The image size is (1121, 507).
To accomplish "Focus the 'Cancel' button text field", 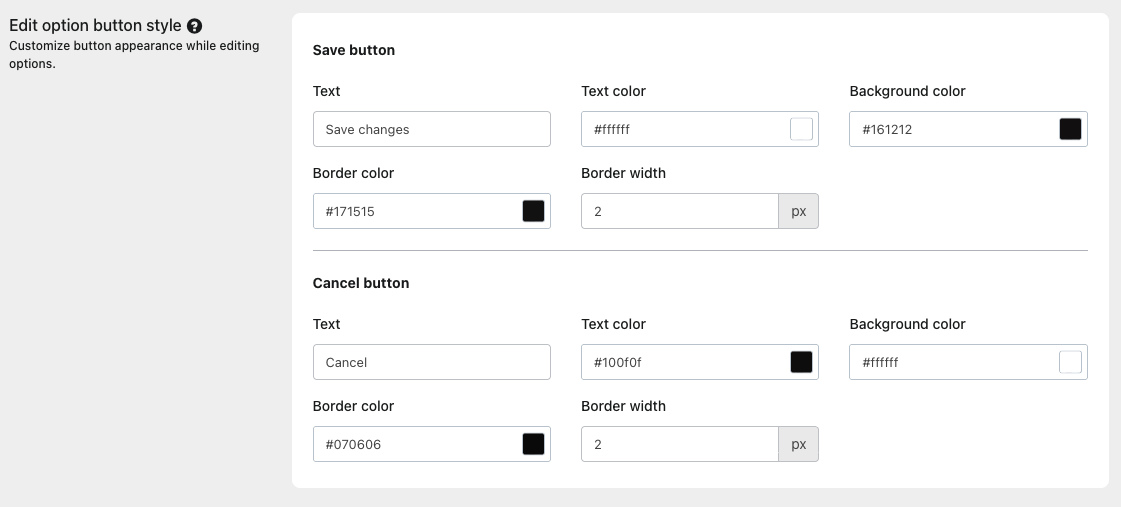I will (431, 362).
